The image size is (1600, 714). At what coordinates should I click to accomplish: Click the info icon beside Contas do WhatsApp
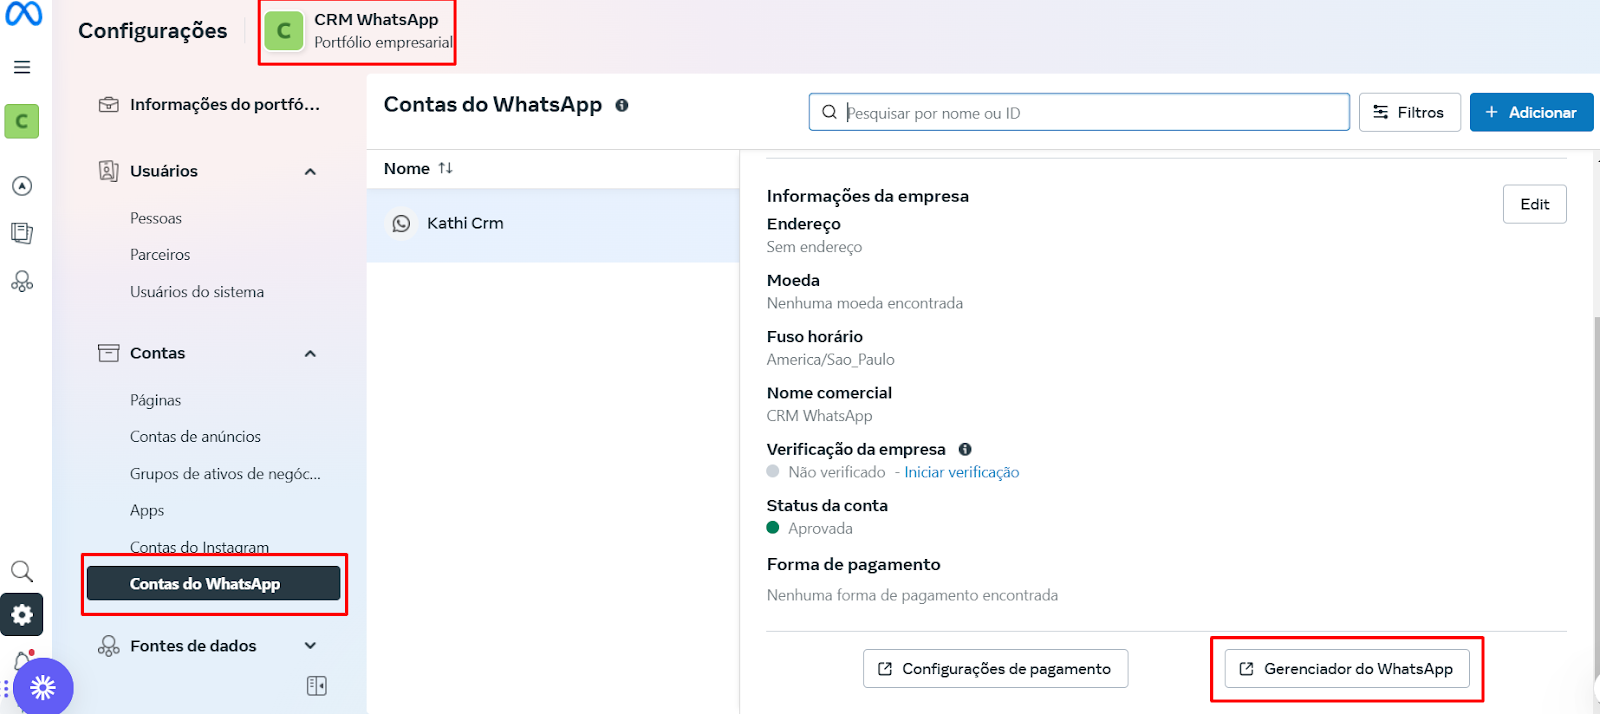[x=622, y=106]
